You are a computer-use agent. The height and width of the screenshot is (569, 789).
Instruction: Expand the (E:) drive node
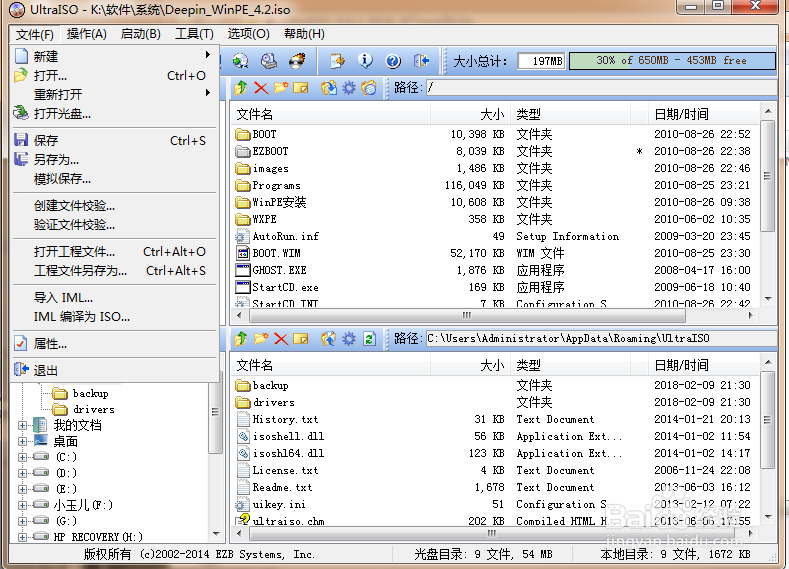(x=22, y=489)
